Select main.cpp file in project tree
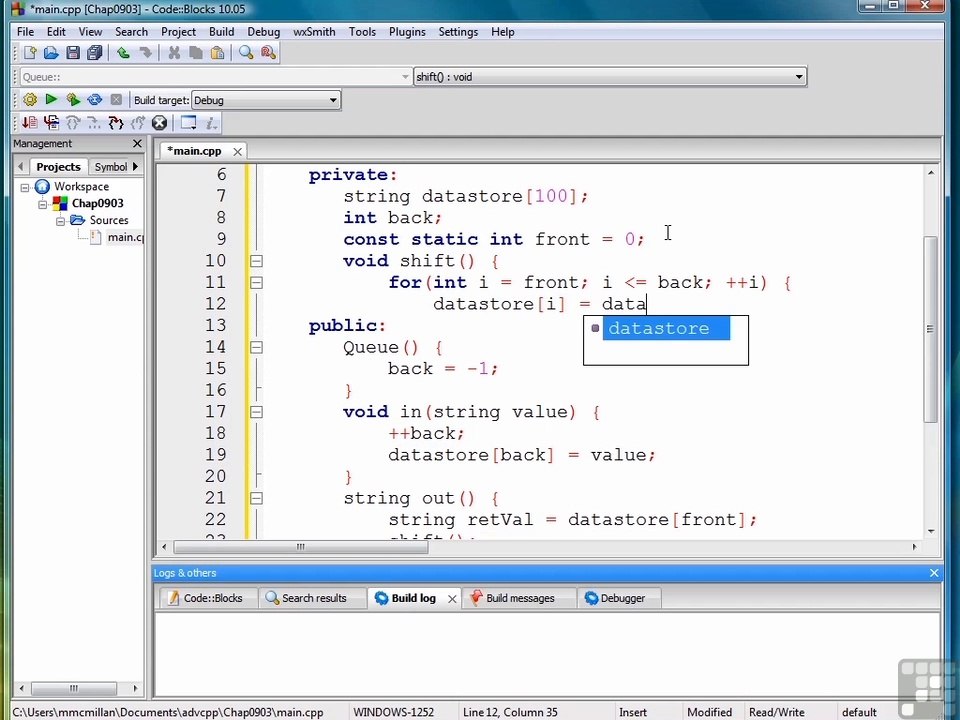The image size is (960, 720). click(x=118, y=237)
